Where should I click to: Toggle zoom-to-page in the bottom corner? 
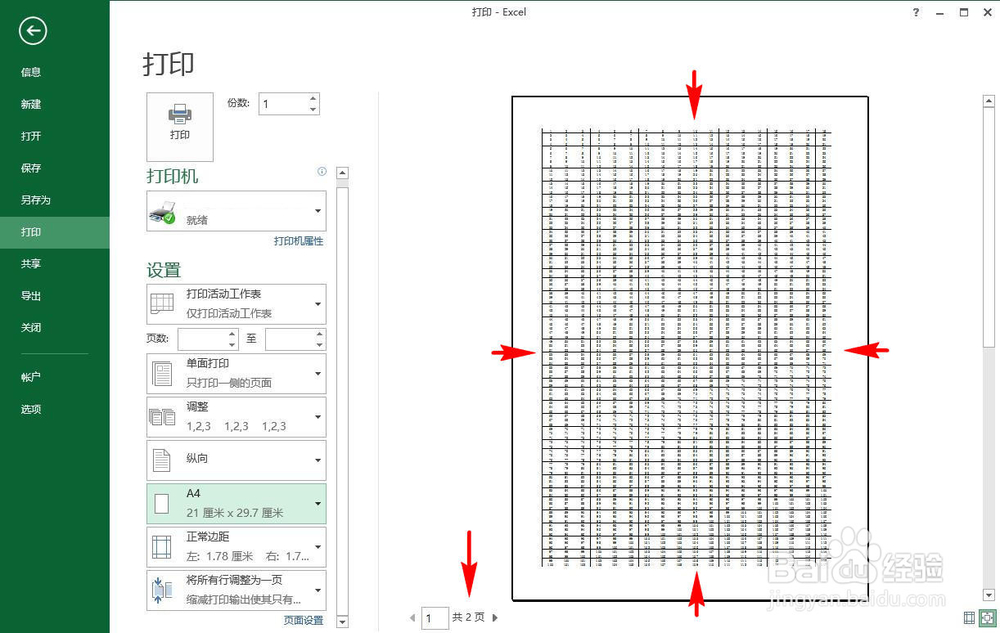point(985,618)
